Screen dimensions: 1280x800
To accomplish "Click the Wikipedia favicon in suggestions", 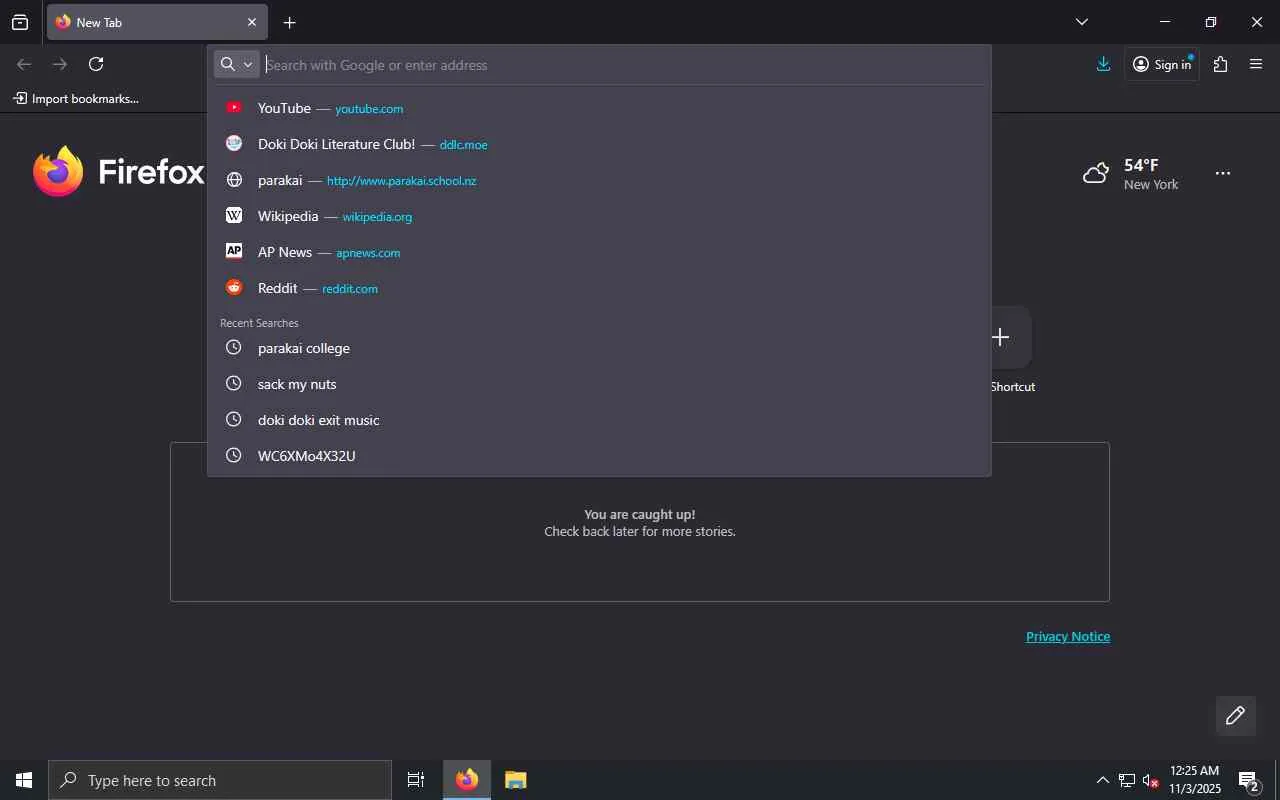I will (x=234, y=215).
